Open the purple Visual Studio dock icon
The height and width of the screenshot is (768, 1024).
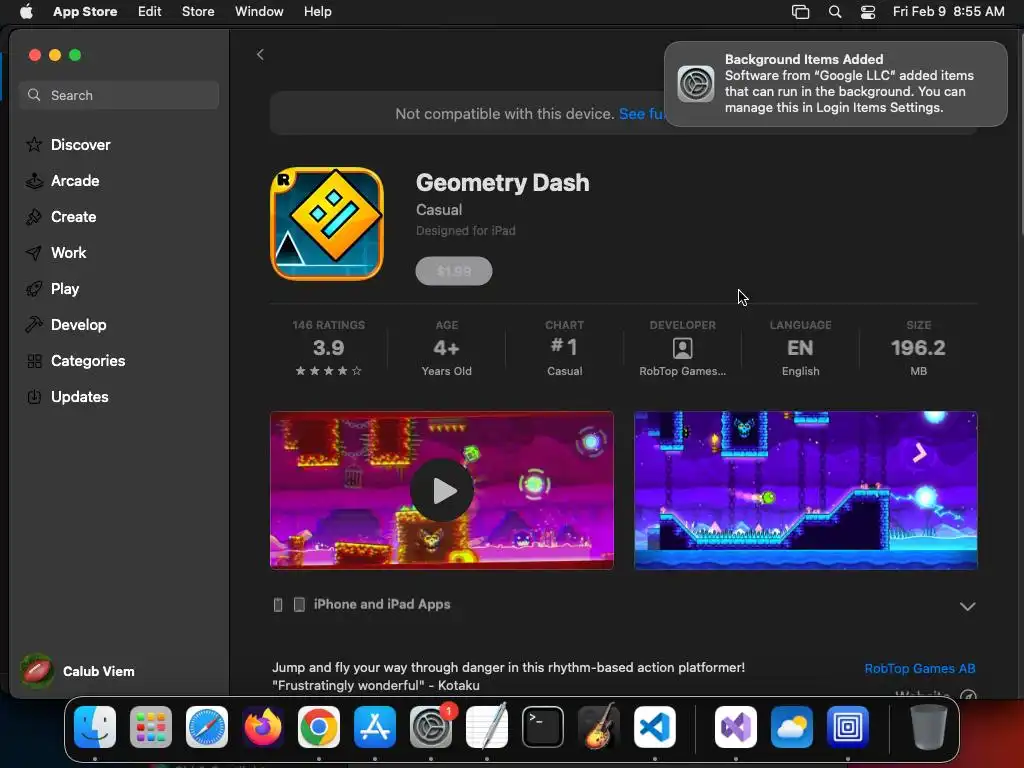(x=736, y=727)
